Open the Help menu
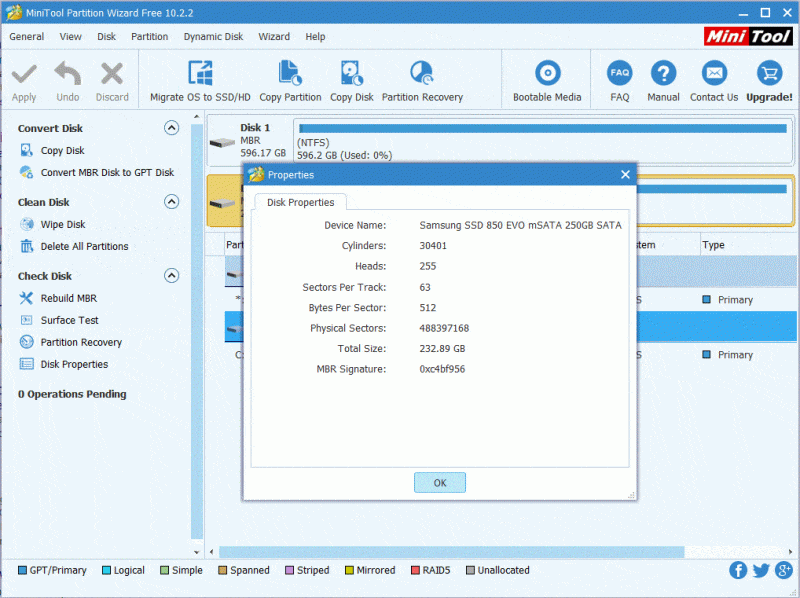800x598 pixels. pyautogui.click(x=315, y=37)
